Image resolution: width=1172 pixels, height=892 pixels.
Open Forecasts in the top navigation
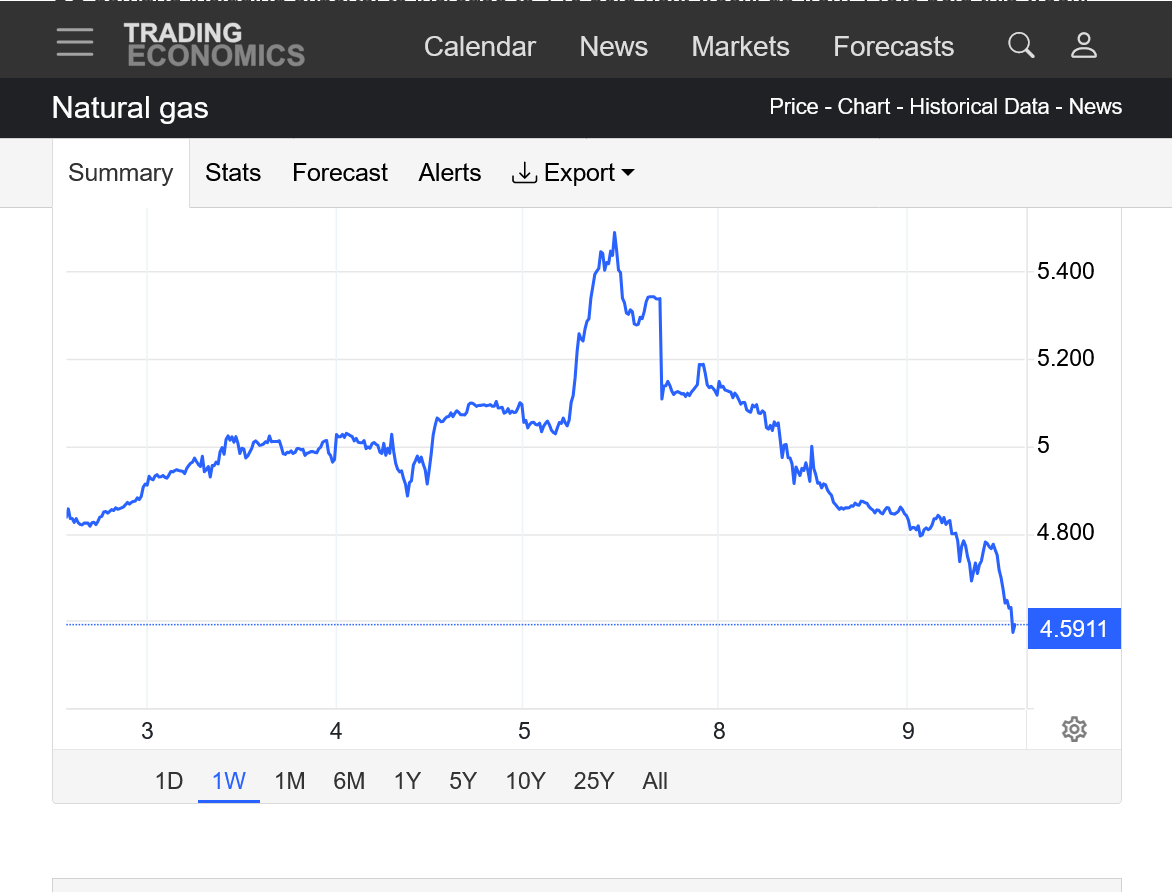[x=893, y=47]
